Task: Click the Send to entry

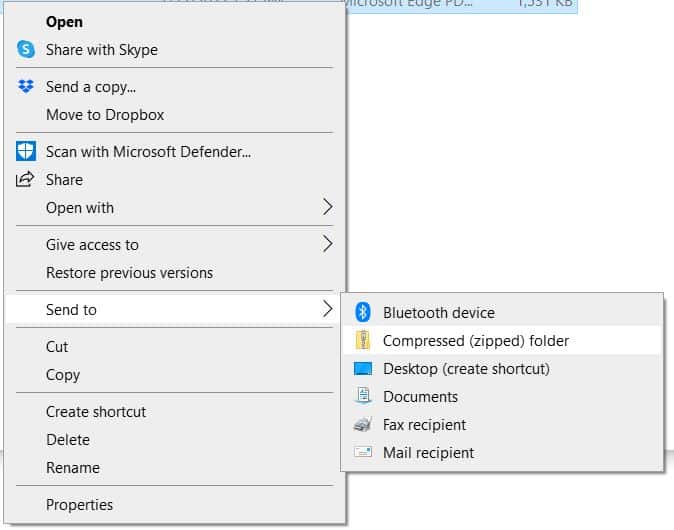Action: coord(175,309)
